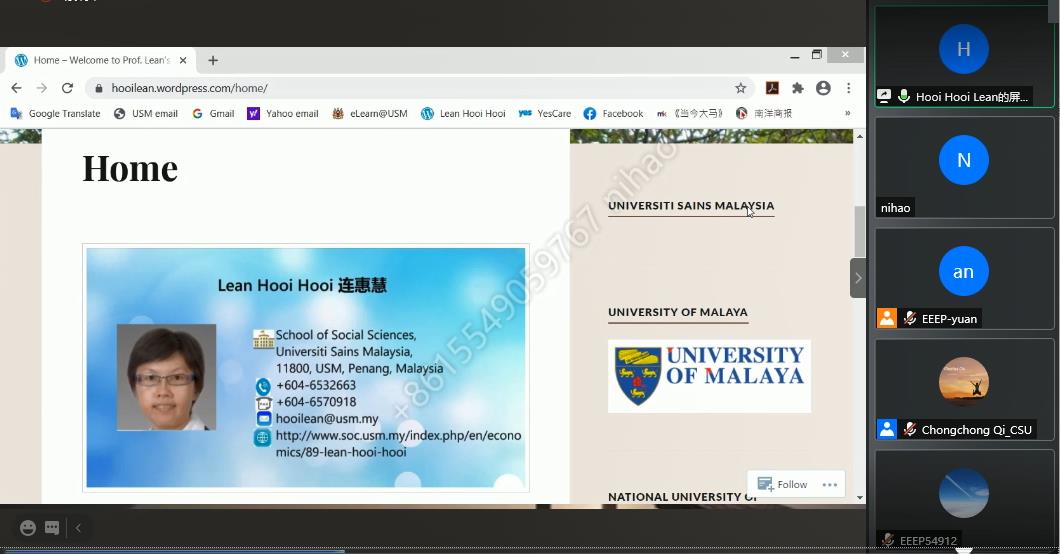Open the USM email bookmark
Image resolution: width=1060 pixels, height=554 pixels.
tap(146, 114)
